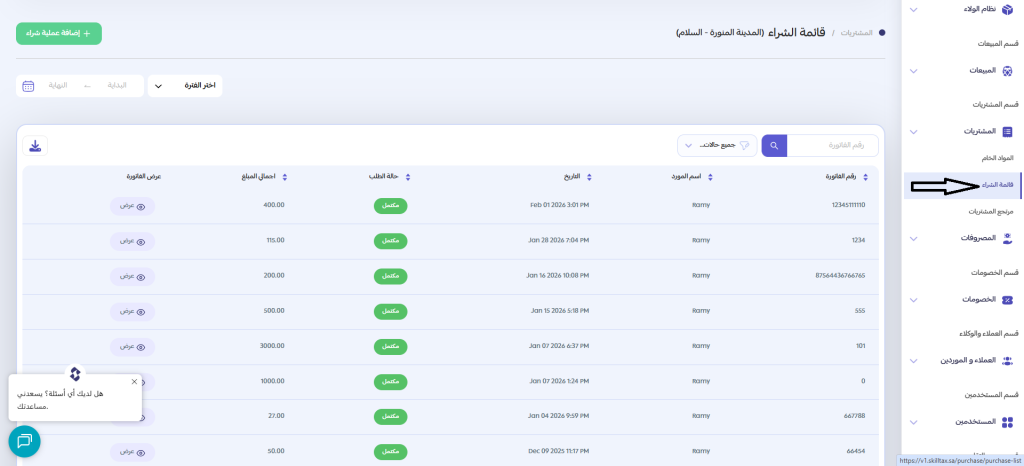Click the calendar icon in date range

coord(28,86)
